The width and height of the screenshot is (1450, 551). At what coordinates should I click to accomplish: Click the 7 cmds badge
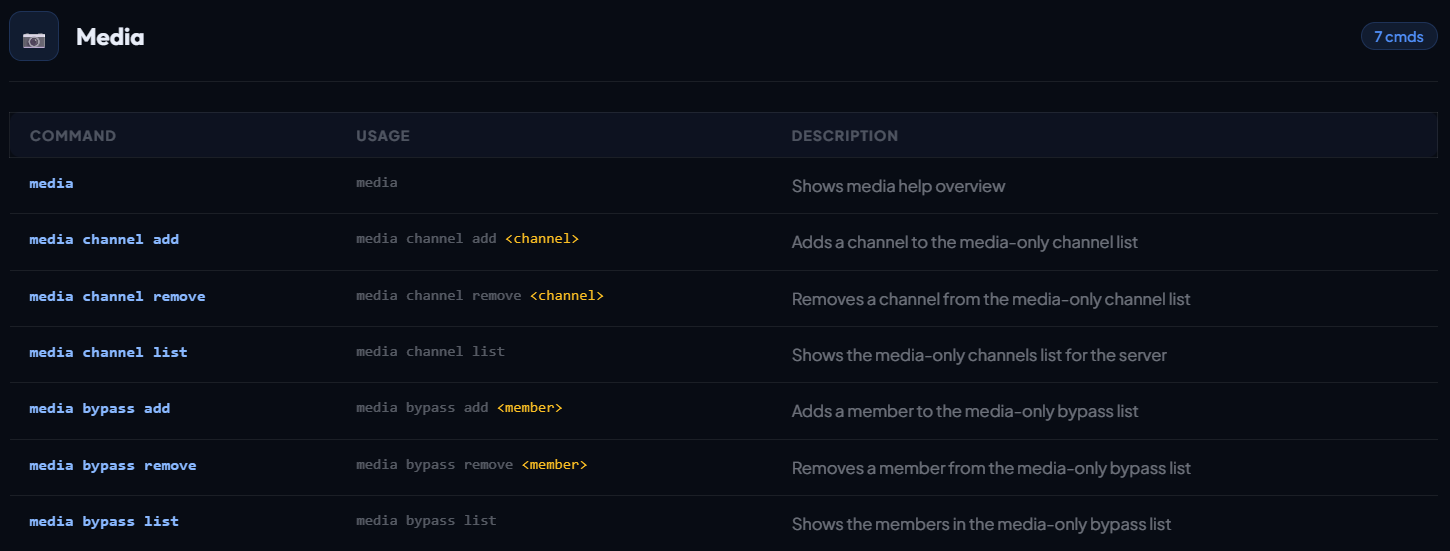coord(1398,36)
